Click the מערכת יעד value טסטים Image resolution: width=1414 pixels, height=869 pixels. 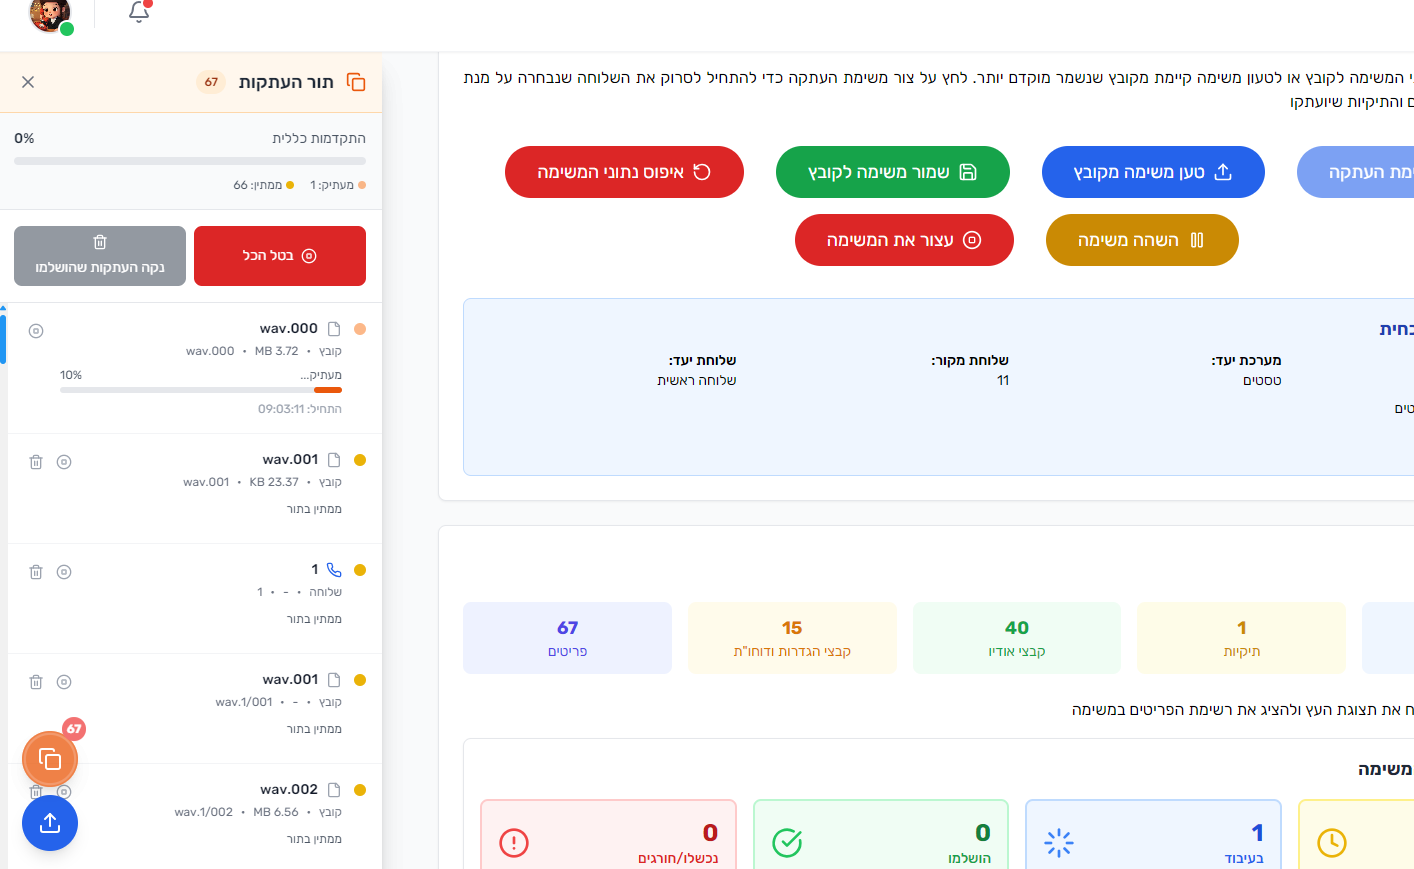pos(1262,380)
